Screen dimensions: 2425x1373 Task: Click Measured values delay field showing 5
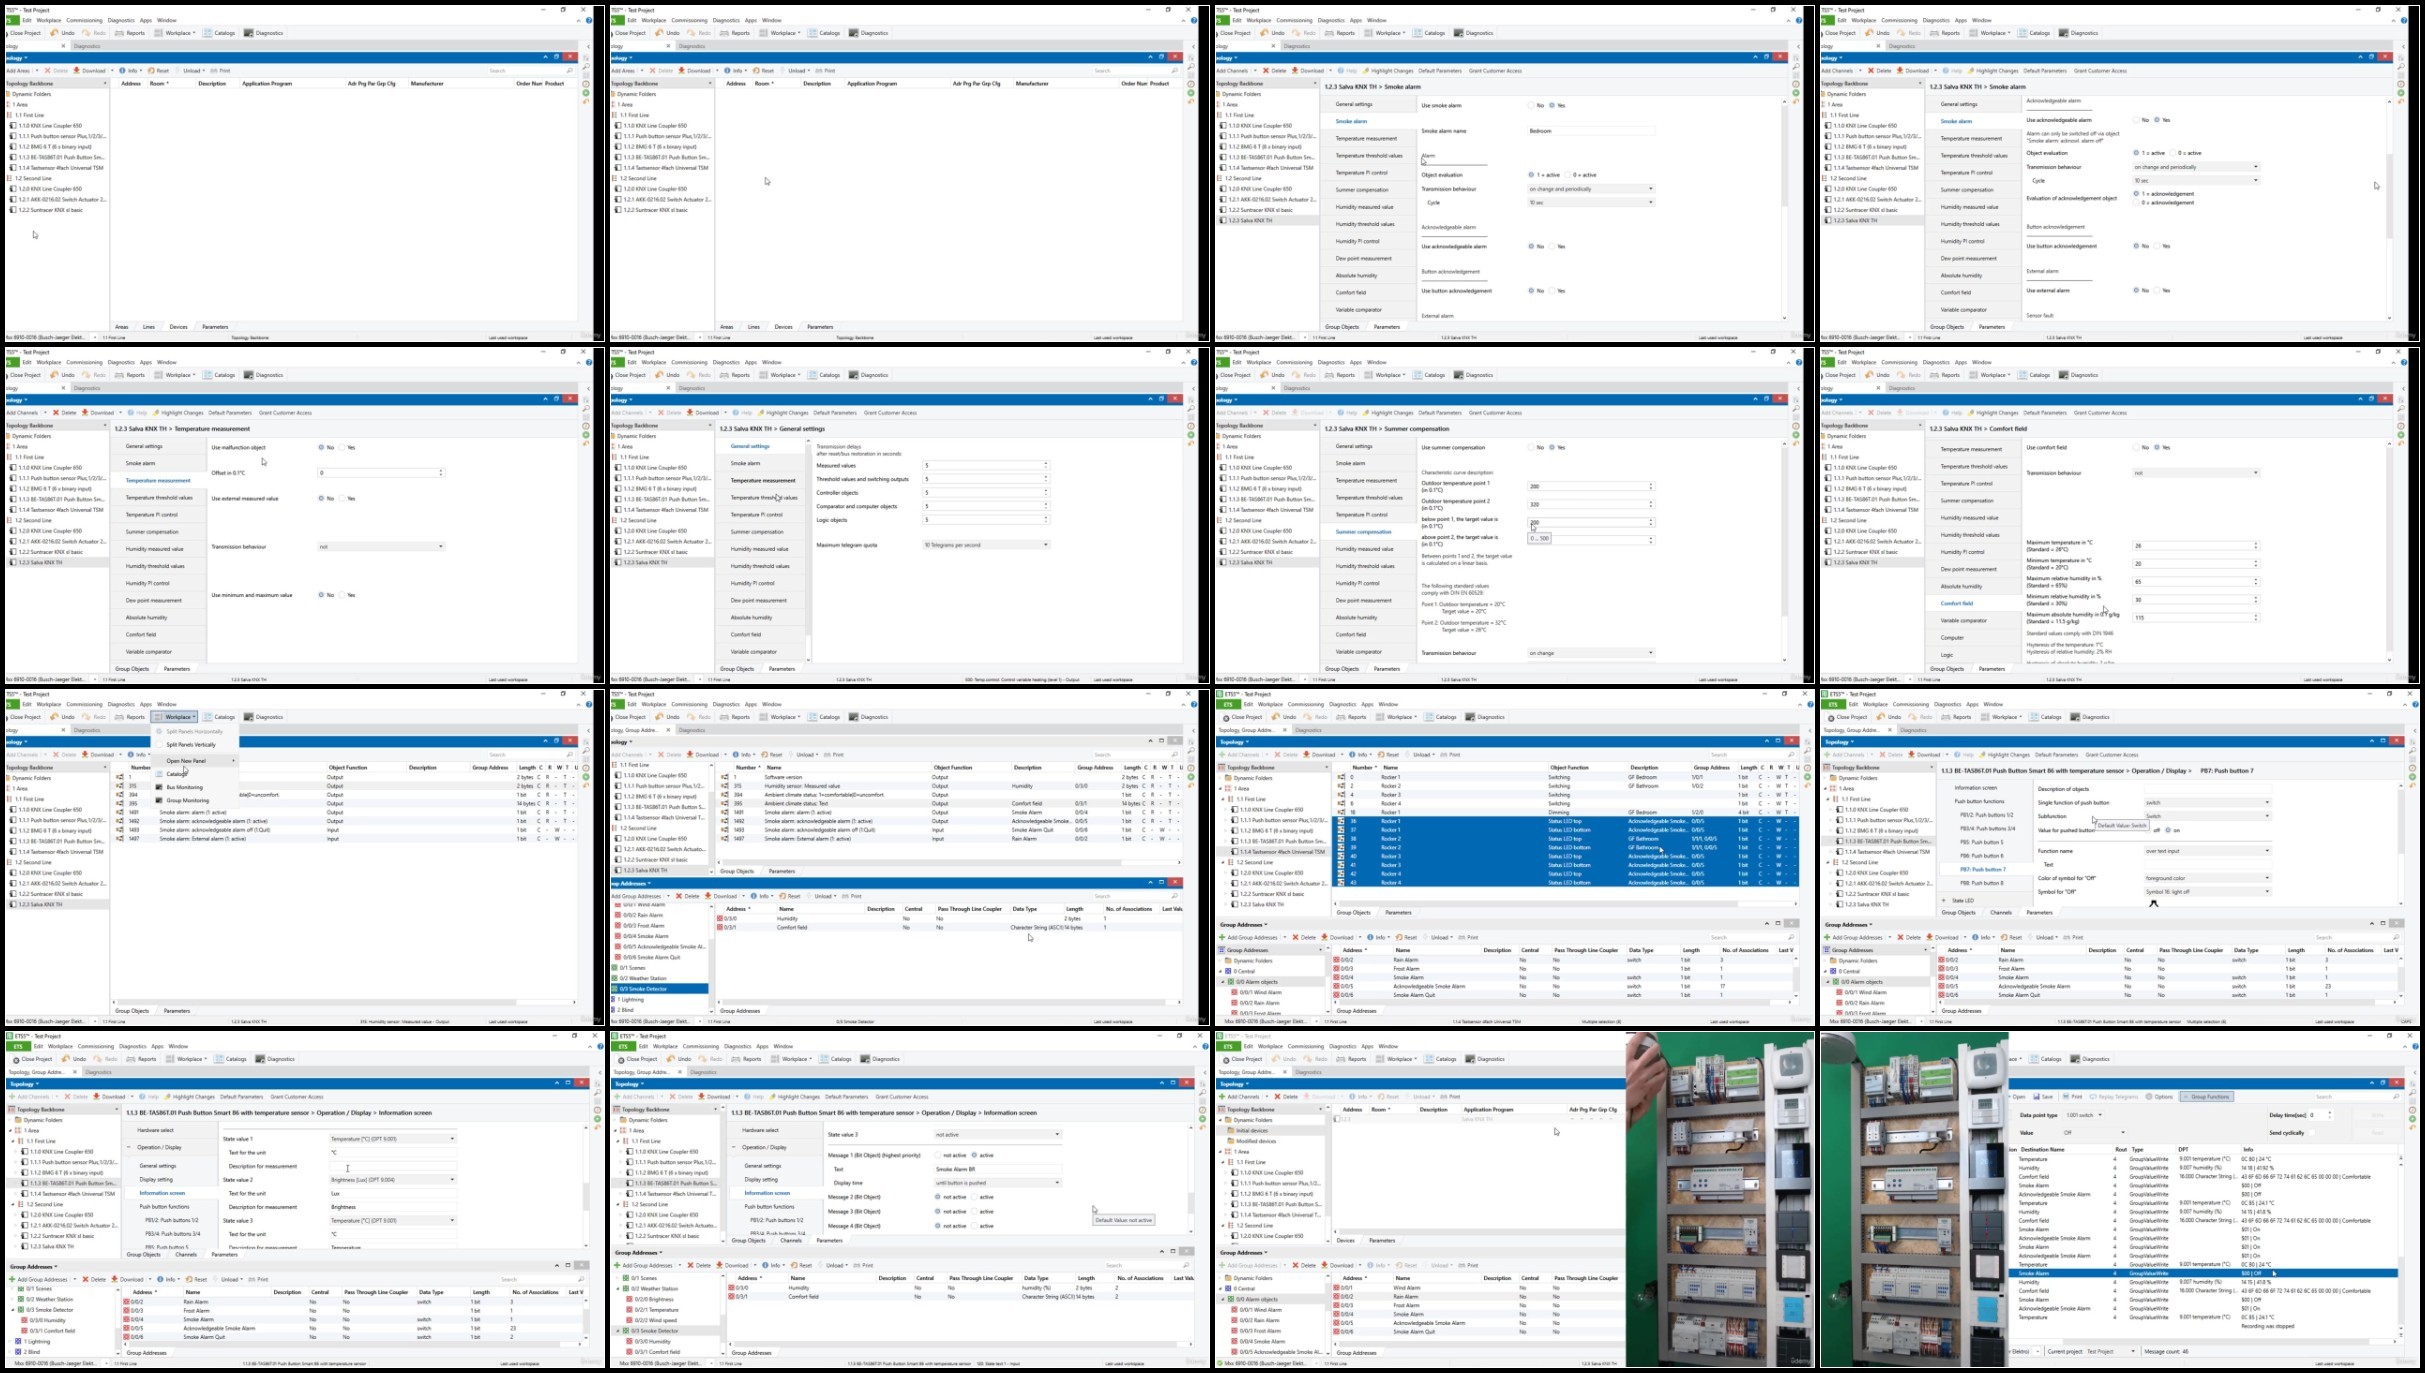coord(986,465)
